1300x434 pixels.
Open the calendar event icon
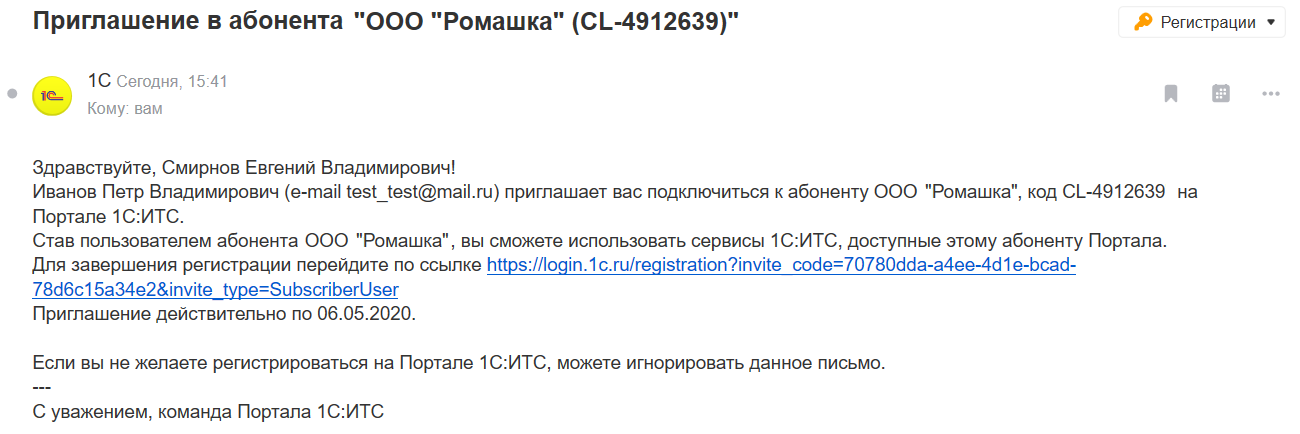click(x=1220, y=94)
